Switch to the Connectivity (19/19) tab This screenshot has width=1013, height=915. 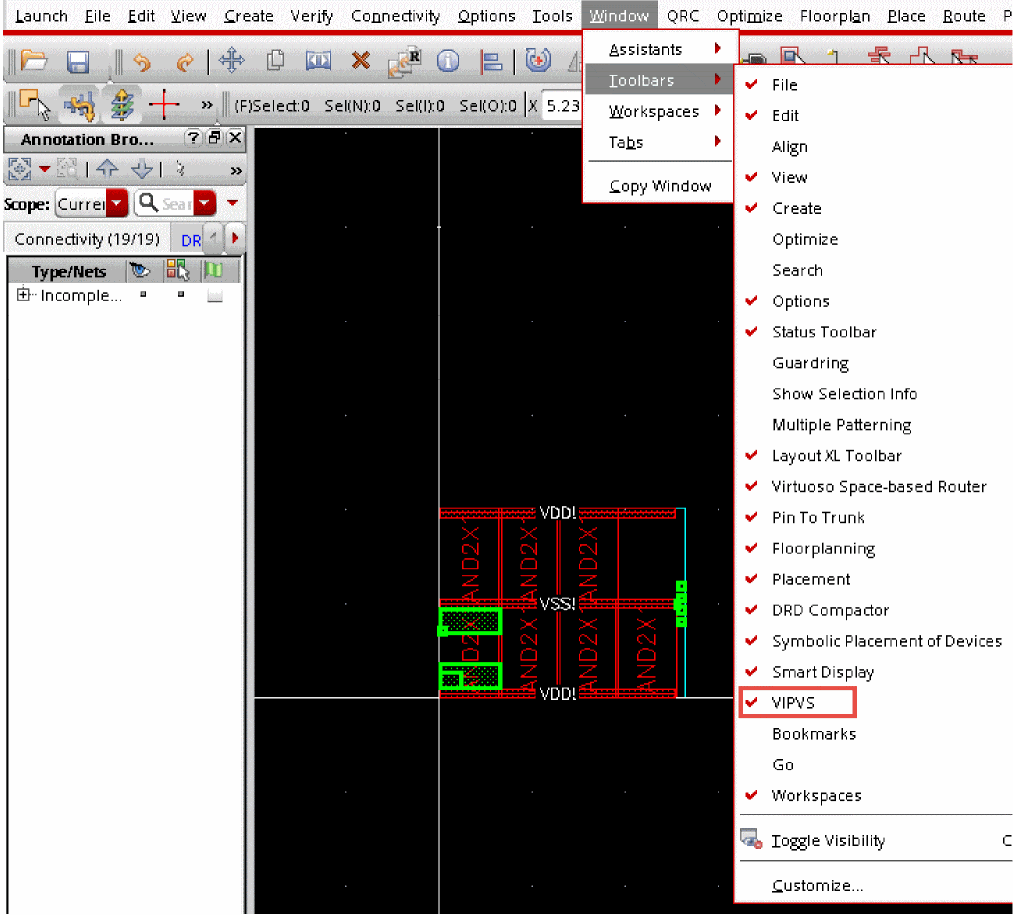tap(87, 239)
